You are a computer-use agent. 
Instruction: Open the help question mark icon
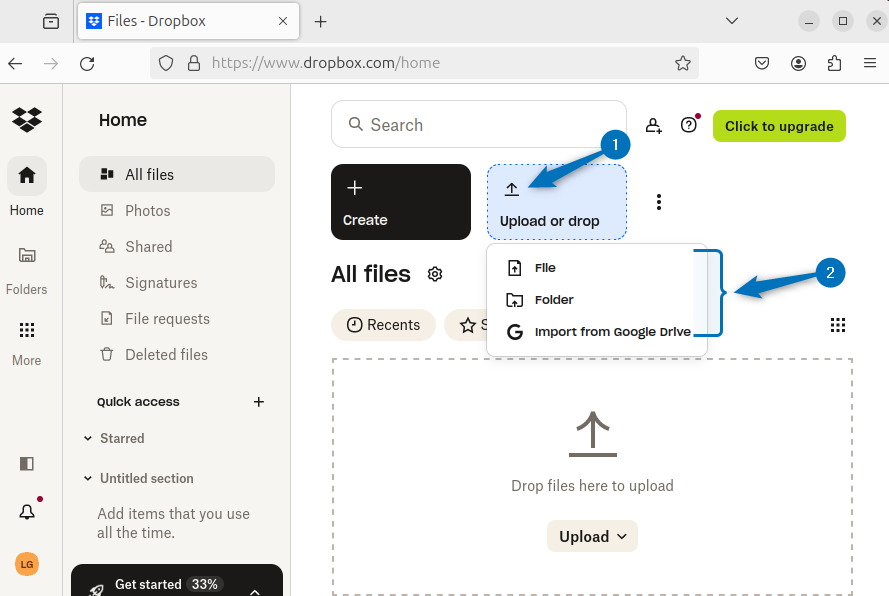(688, 126)
